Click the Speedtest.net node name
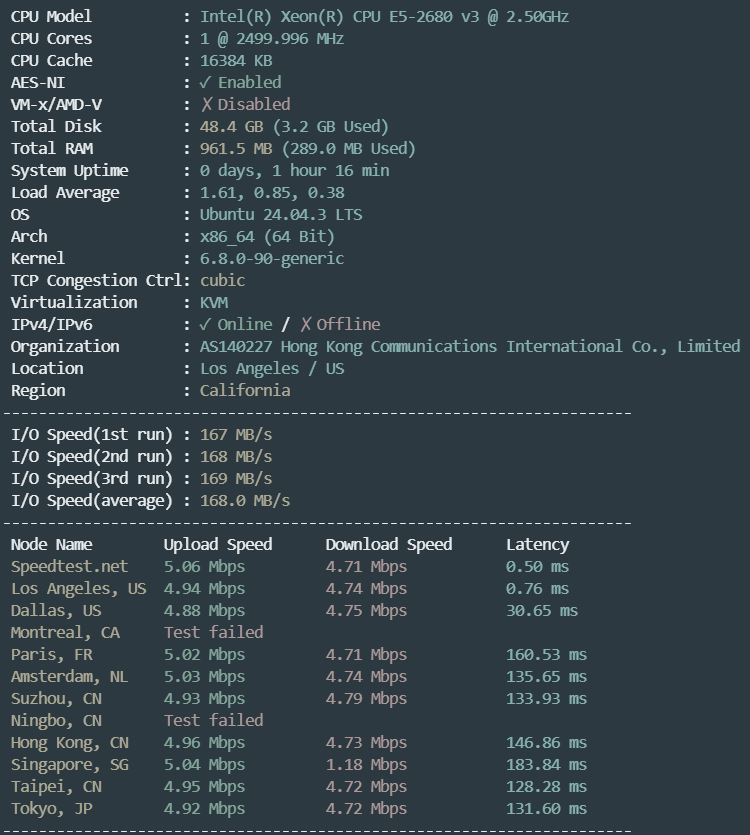The height and width of the screenshot is (835, 750). pyautogui.click(x=69, y=567)
